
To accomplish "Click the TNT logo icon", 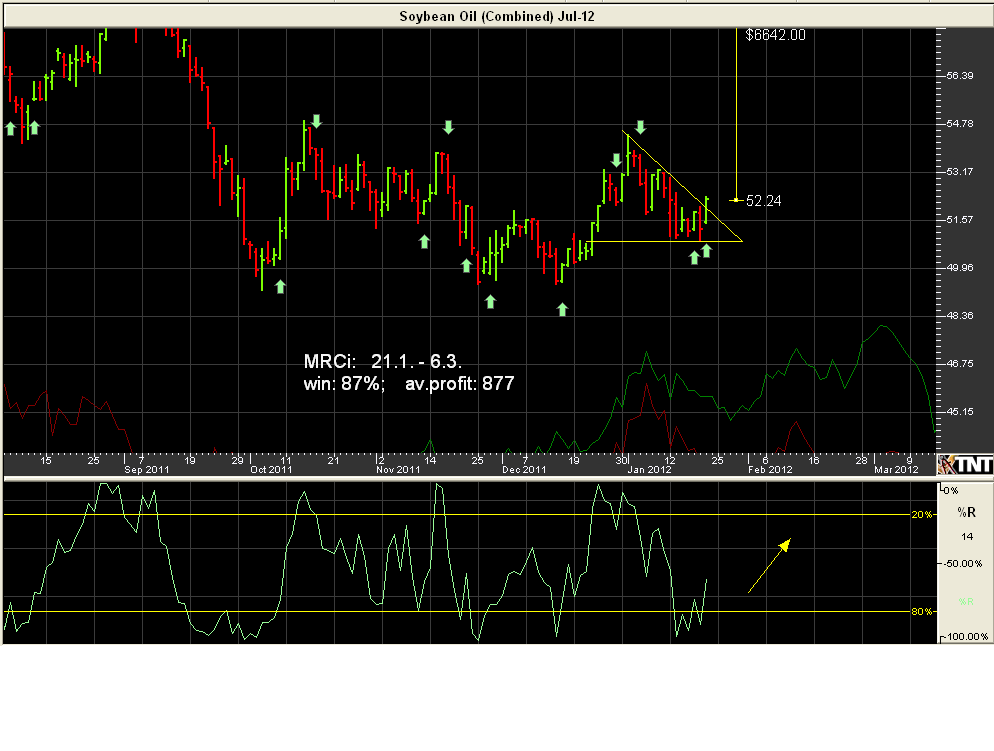I will [x=965, y=465].
